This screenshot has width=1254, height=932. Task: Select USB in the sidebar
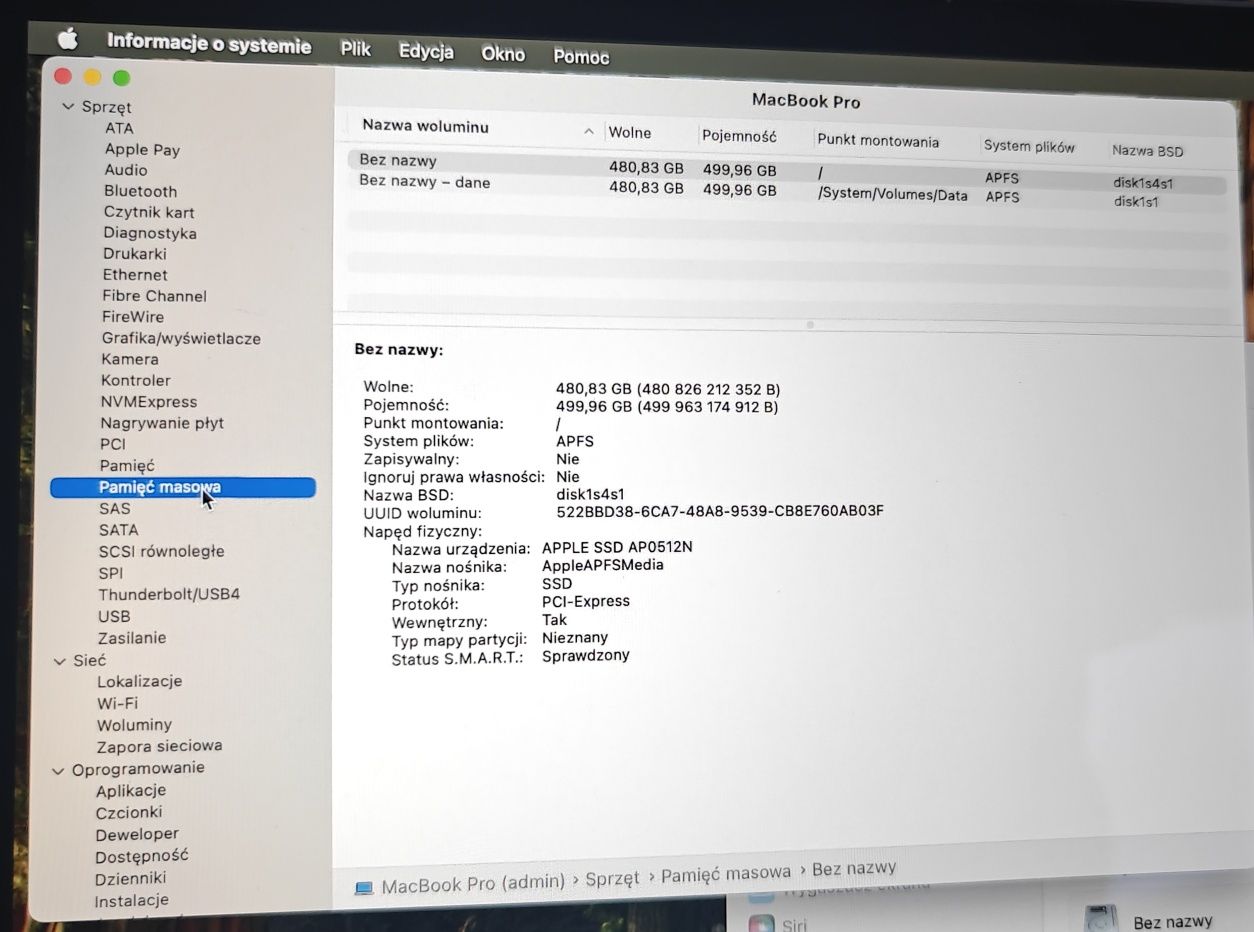coord(114,617)
